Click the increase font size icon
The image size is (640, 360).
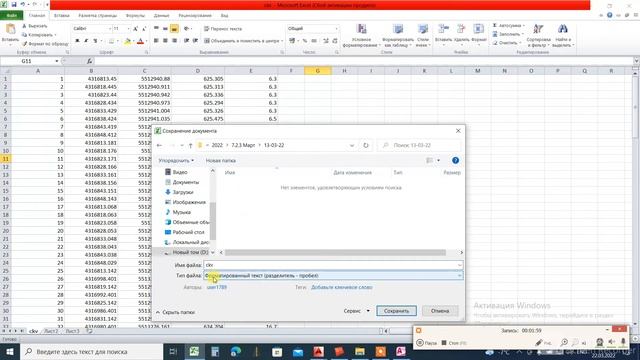coord(136,29)
